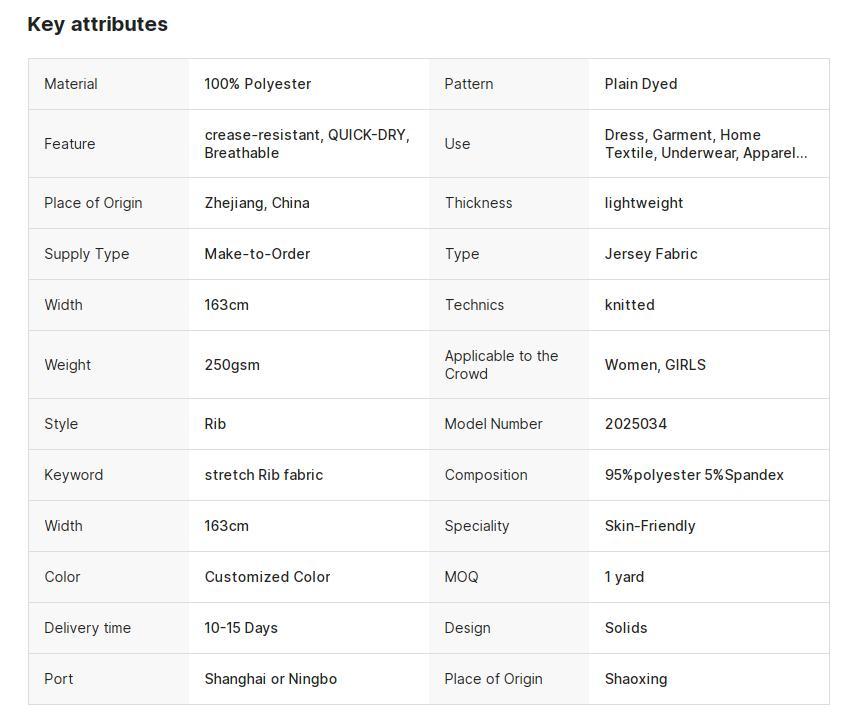Click the Shanghai or Ningbo port value
Image resolution: width=851 pixels, height=717 pixels.
click(271, 679)
